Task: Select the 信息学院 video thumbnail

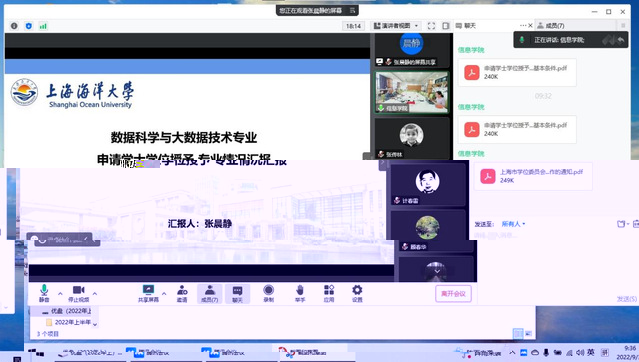Action: tap(412, 92)
